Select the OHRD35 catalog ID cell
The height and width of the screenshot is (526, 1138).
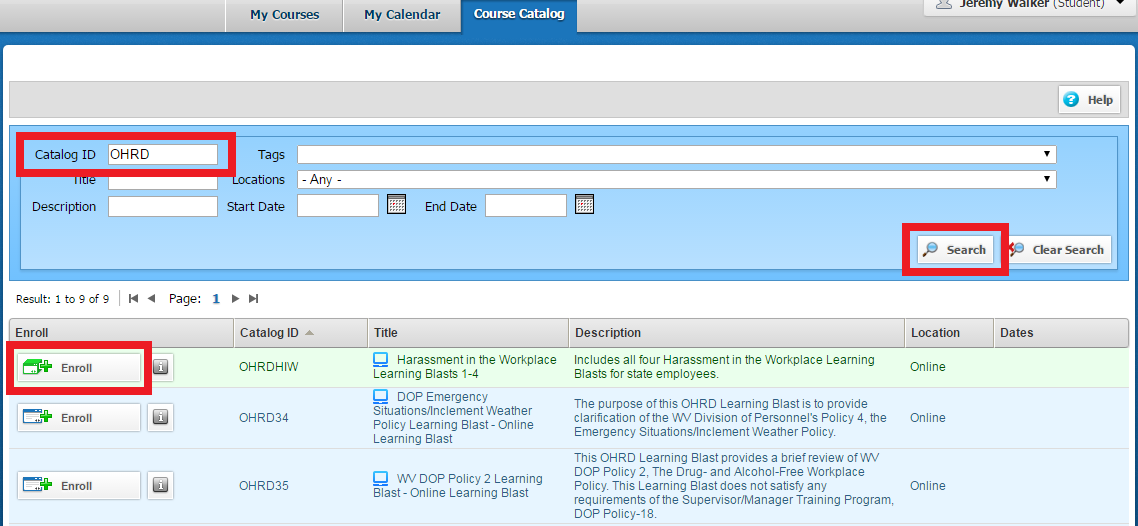click(263, 485)
